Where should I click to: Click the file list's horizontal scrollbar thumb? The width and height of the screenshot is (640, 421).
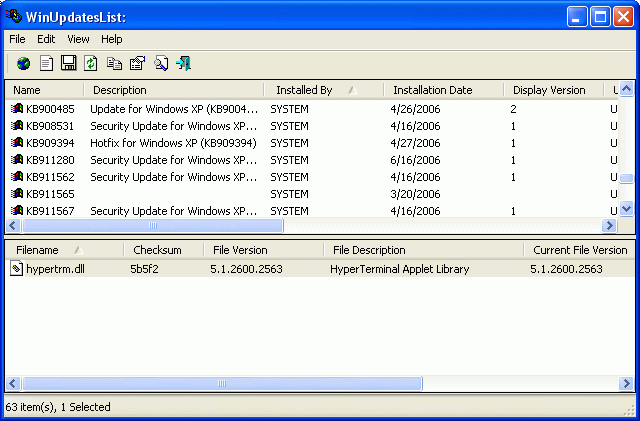(222, 383)
